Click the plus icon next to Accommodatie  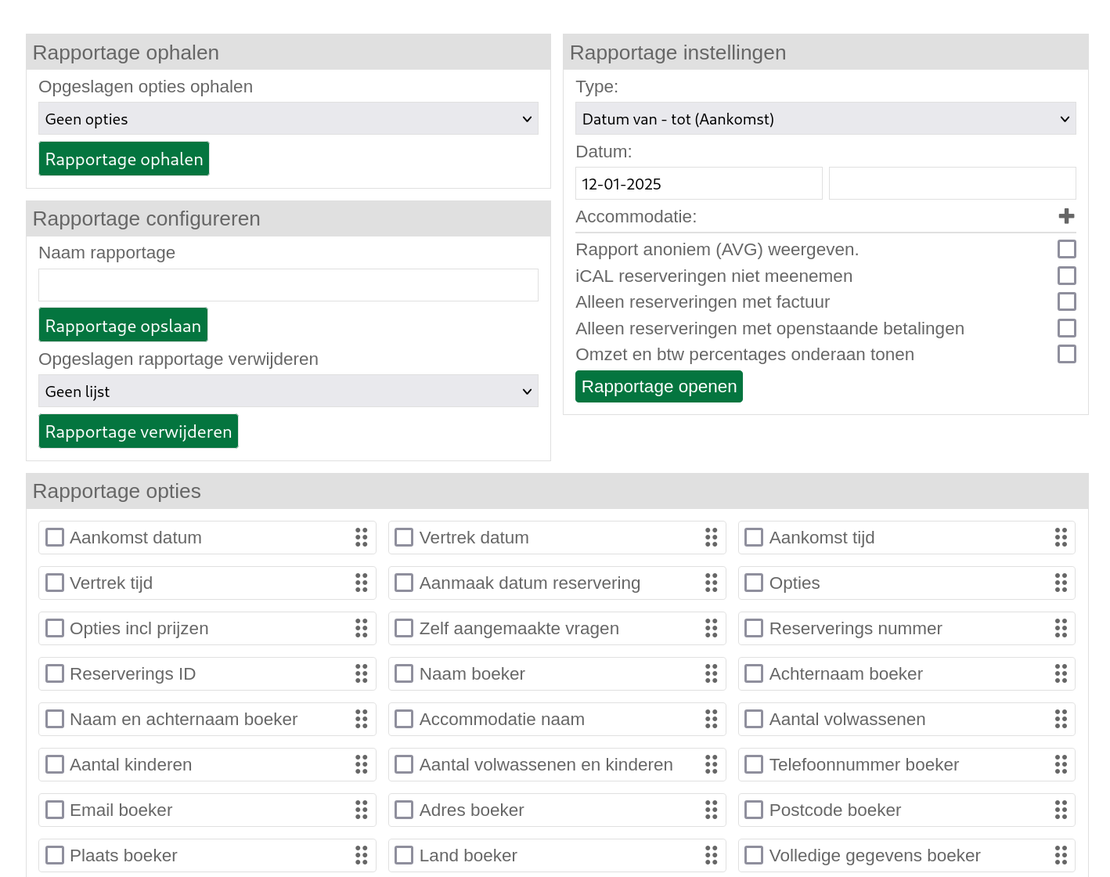[1066, 216]
